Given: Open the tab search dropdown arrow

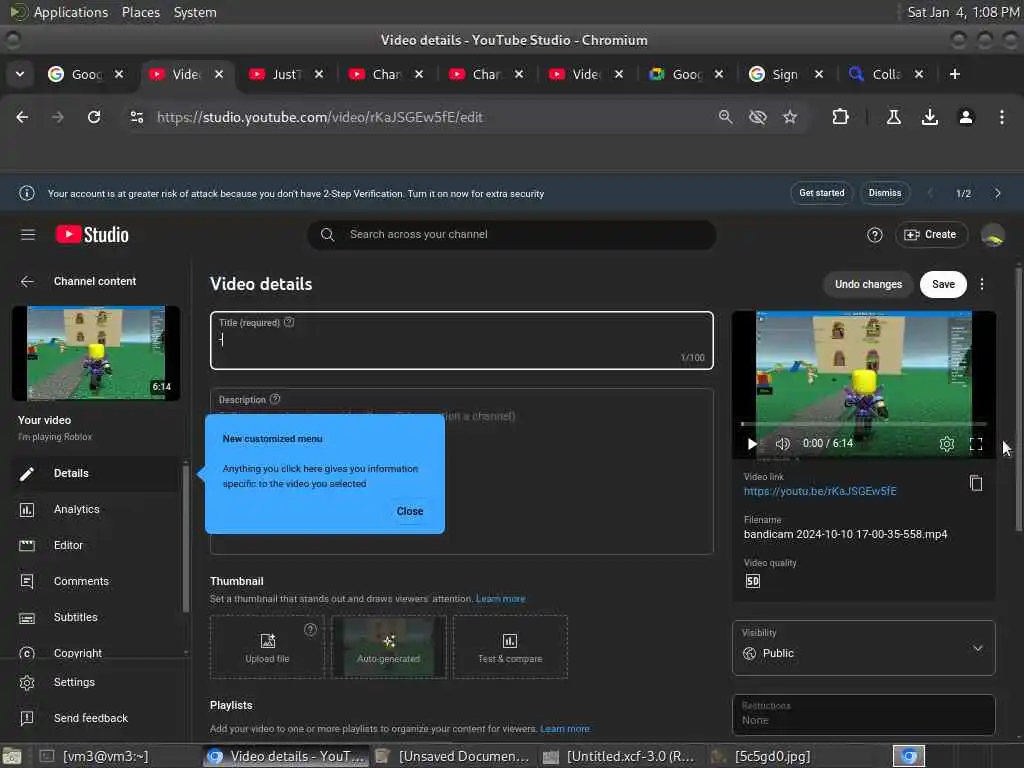Looking at the screenshot, I should [20, 74].
